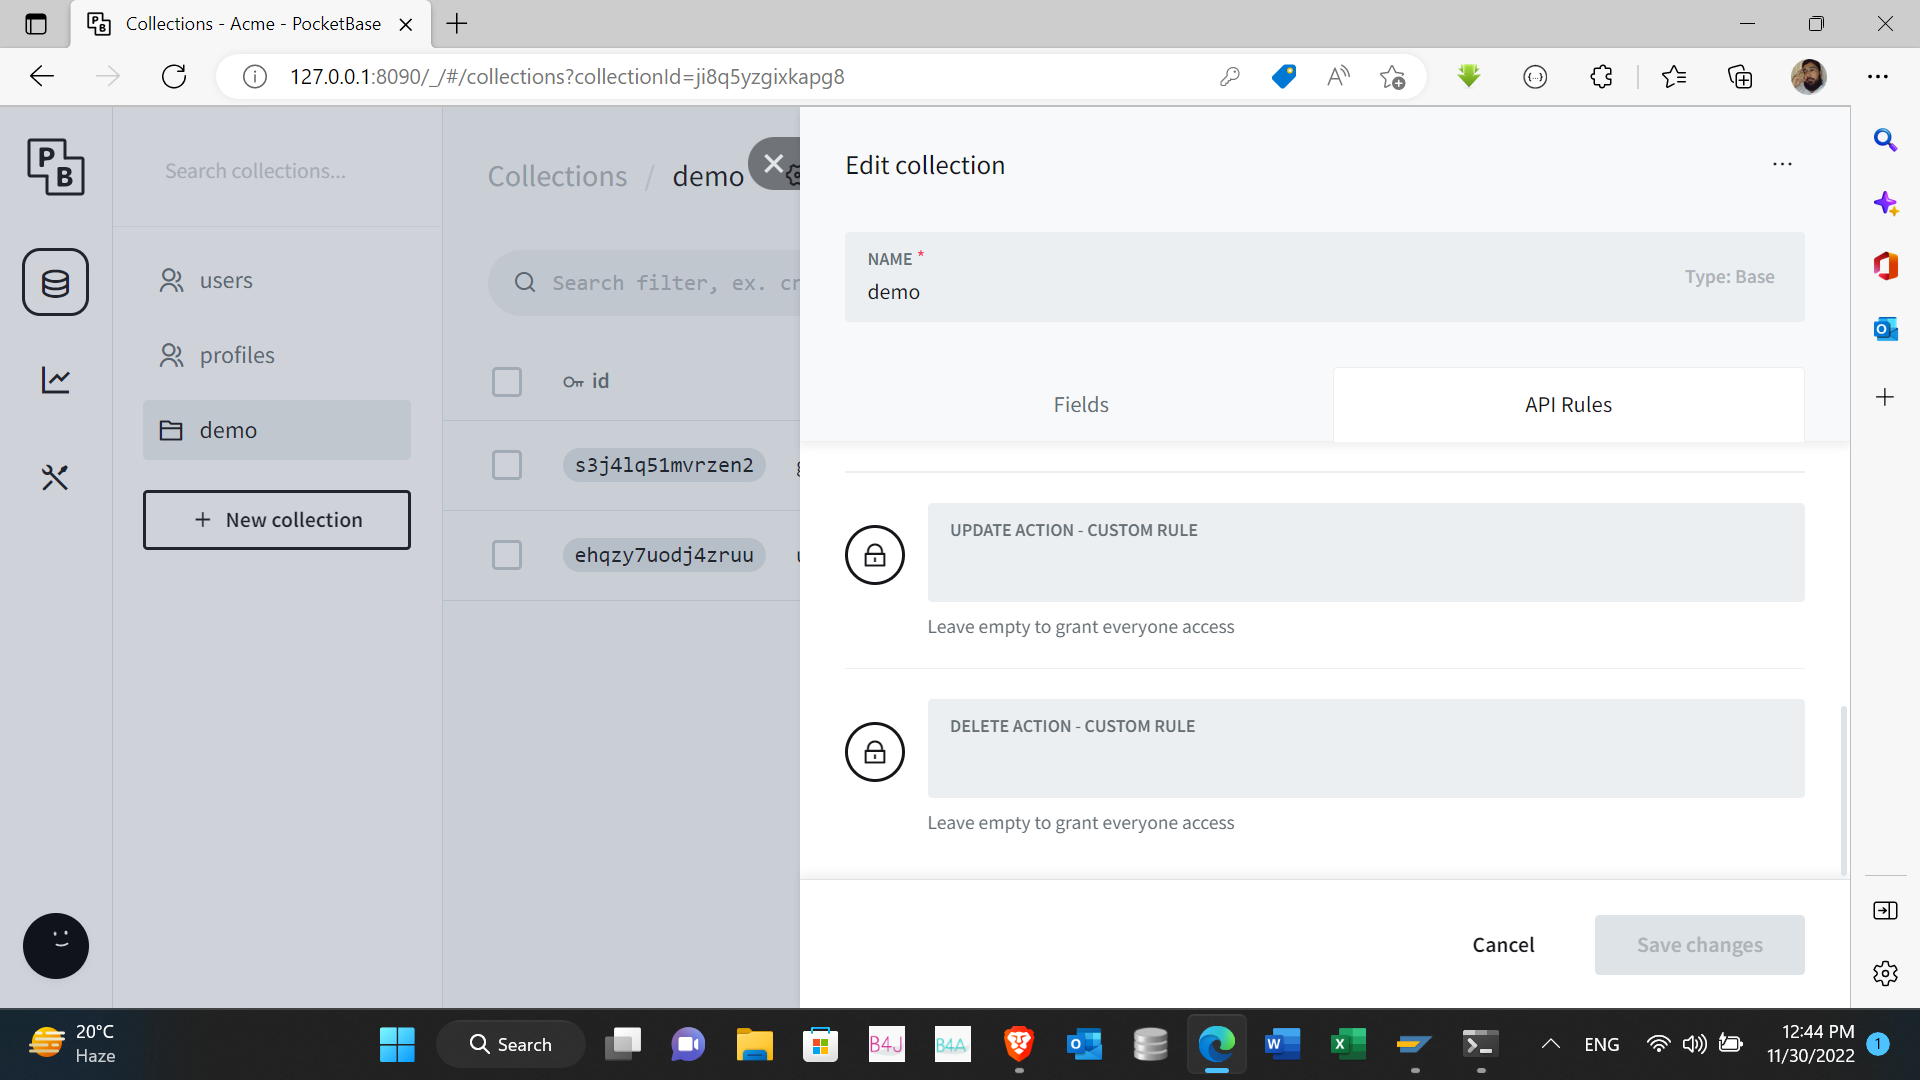
Task: Toggle the Delete action lock icon
Action: (x=874, y=751)
